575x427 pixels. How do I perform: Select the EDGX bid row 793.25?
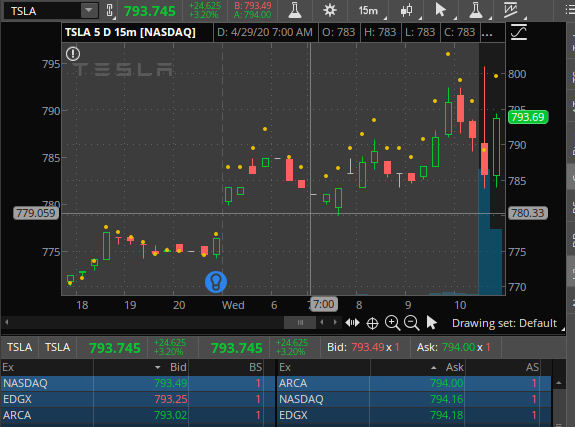pyautogui.click(x=138, y=399)
